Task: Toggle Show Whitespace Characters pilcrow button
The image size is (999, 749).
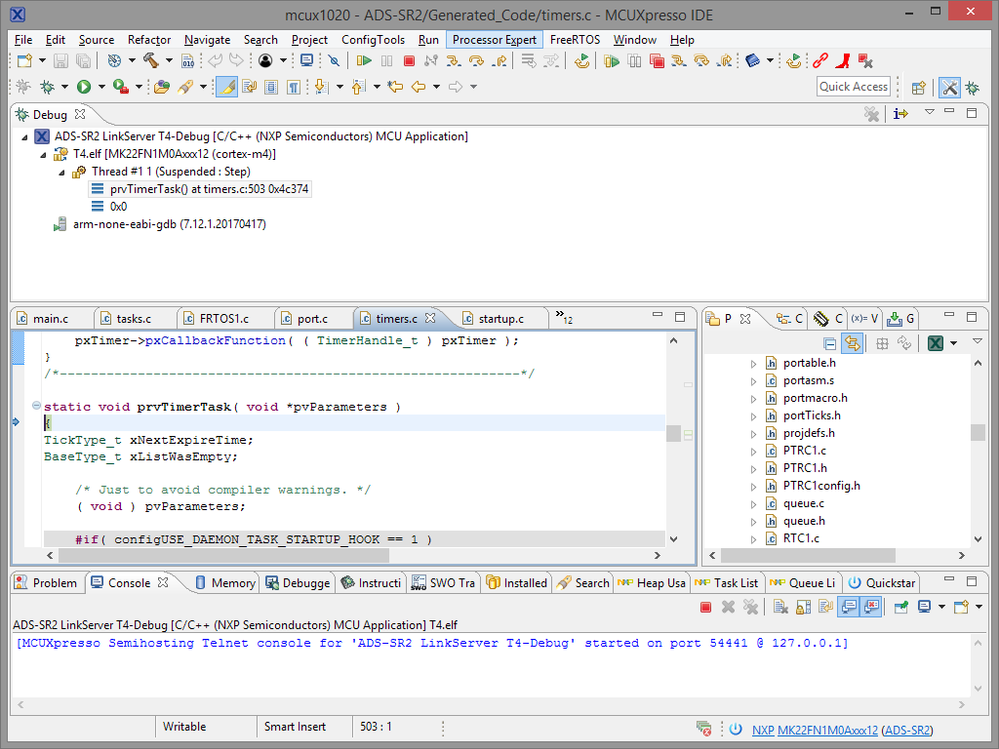Action: pos(293,87)
